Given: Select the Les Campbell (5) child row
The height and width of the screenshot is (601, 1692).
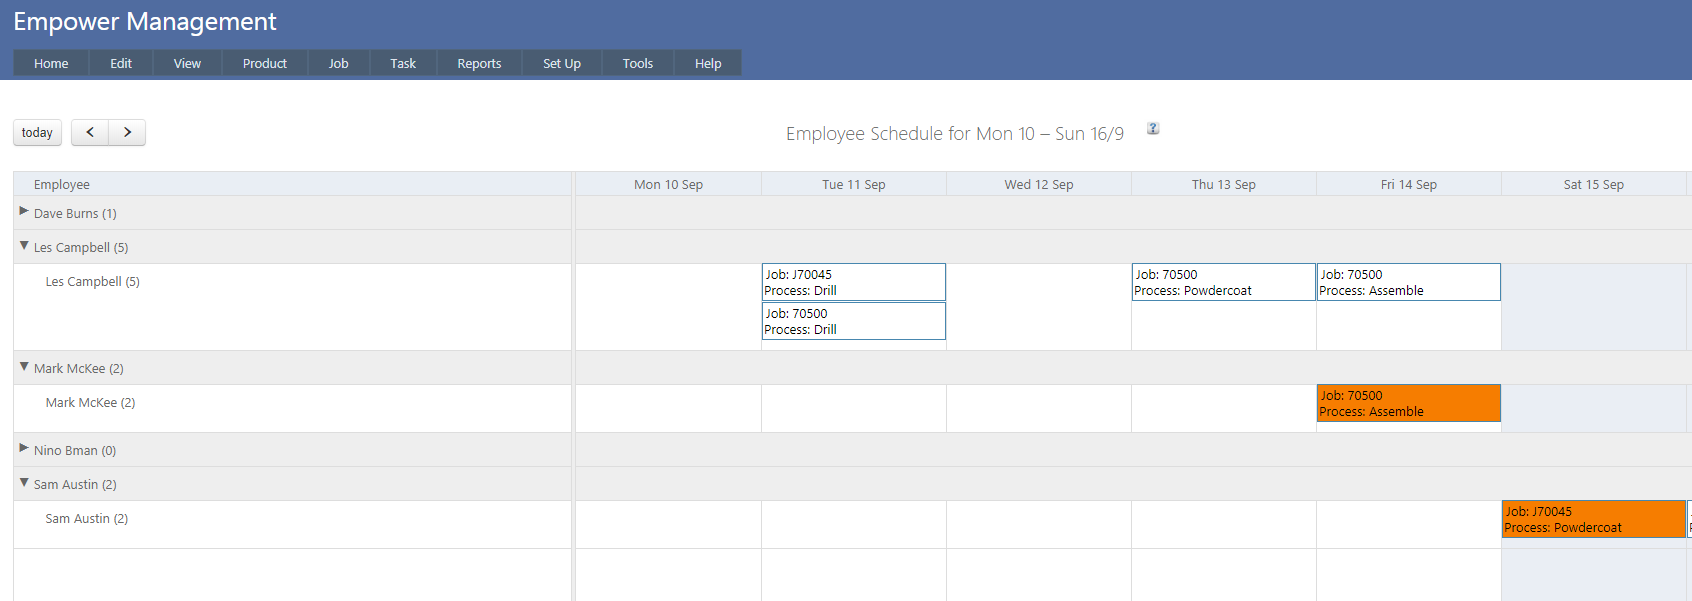Looking at the screenshot, I should (x=92, y=282).
